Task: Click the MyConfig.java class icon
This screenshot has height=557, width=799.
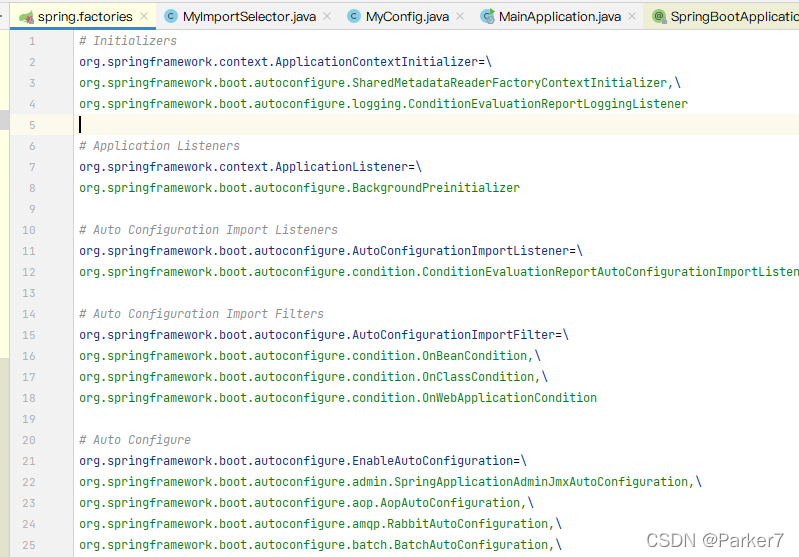Action: tap(354, 16)
